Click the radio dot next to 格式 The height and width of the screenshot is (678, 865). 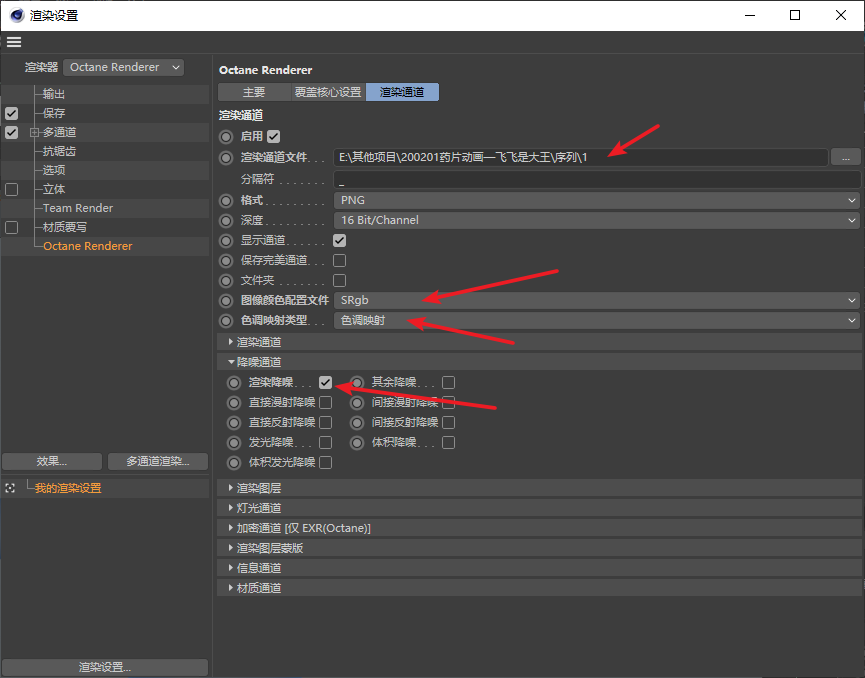(226, 201)
